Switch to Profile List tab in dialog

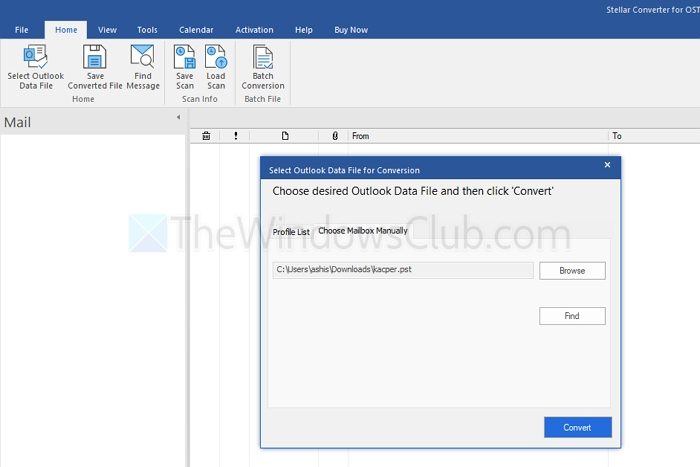point(291,232)
